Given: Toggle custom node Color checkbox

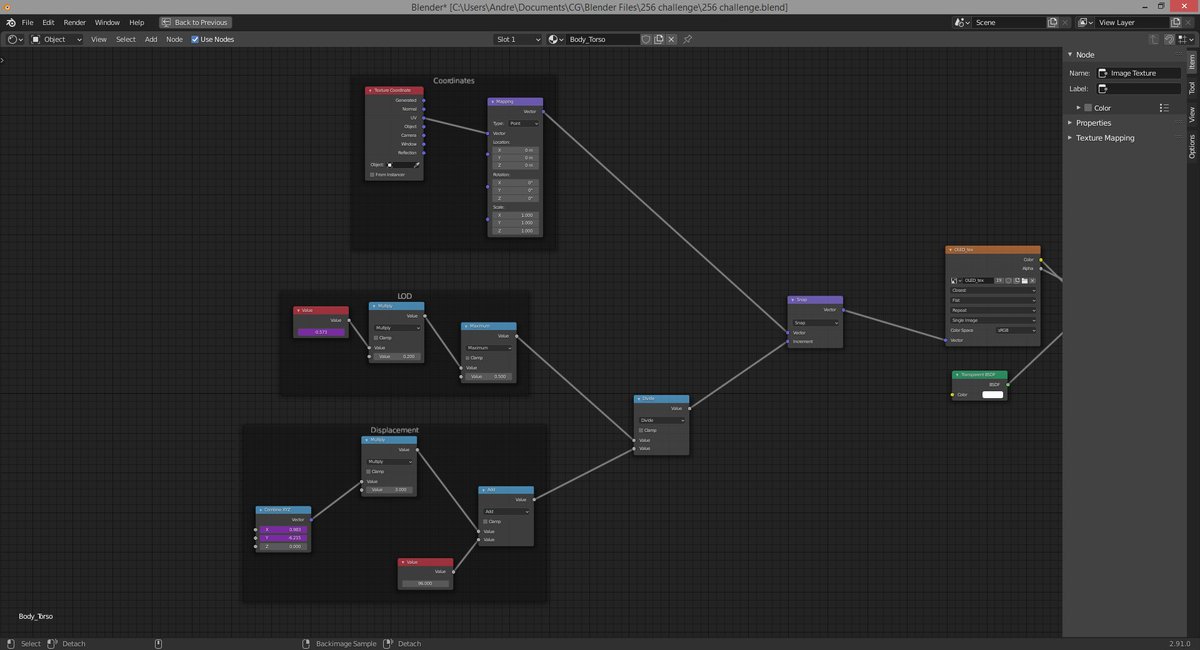Looking at the screenshot, I should 1088,107.
